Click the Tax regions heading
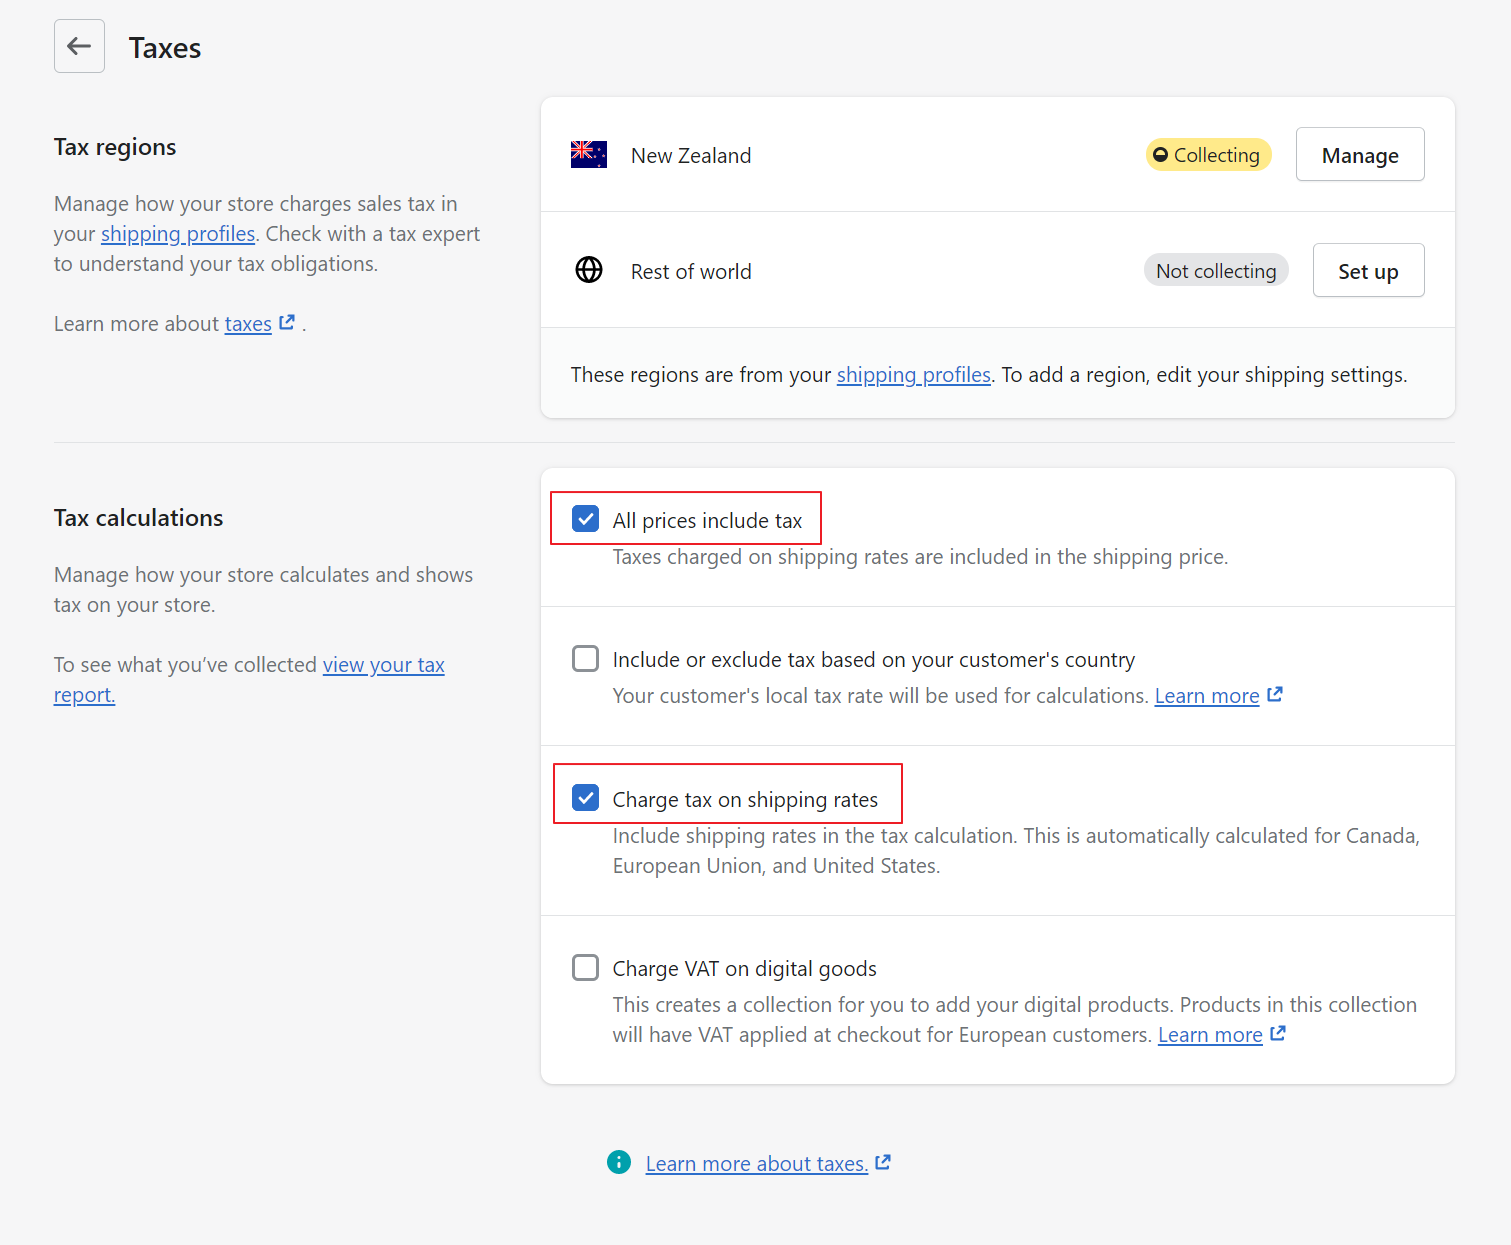This screenshot has height=1245, width=1511. 115,147
